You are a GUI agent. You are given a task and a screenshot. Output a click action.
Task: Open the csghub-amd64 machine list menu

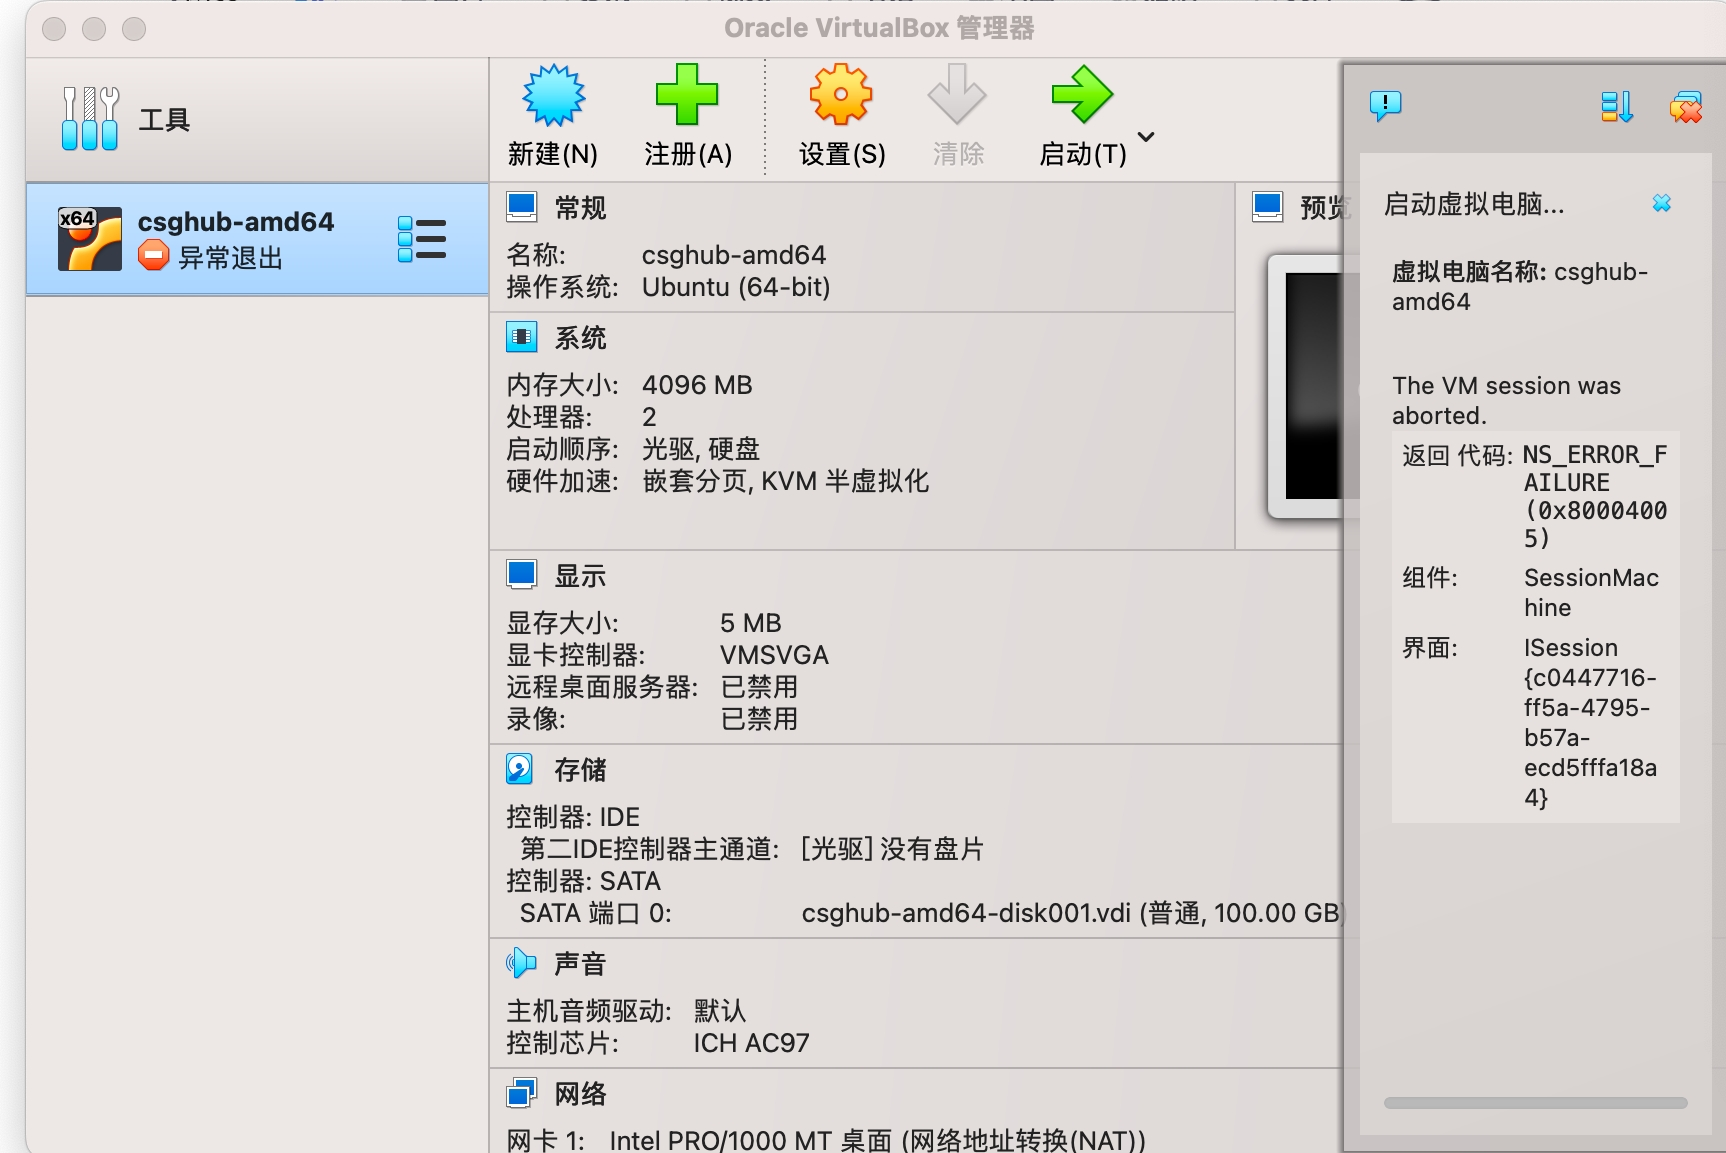coord(422,239)
